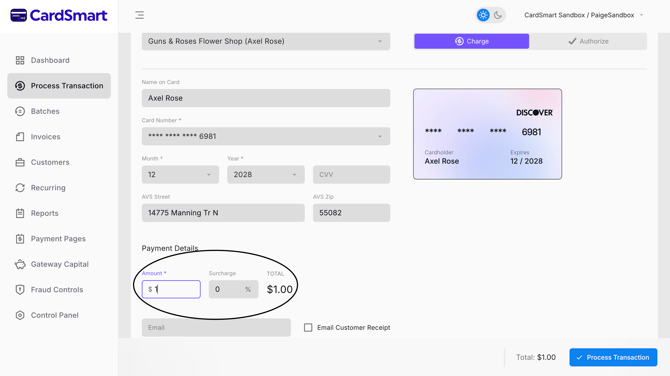The height and width of the screenshot is (376, 670).
Task: Click the Amount input field
Action: tap(171, 289)
